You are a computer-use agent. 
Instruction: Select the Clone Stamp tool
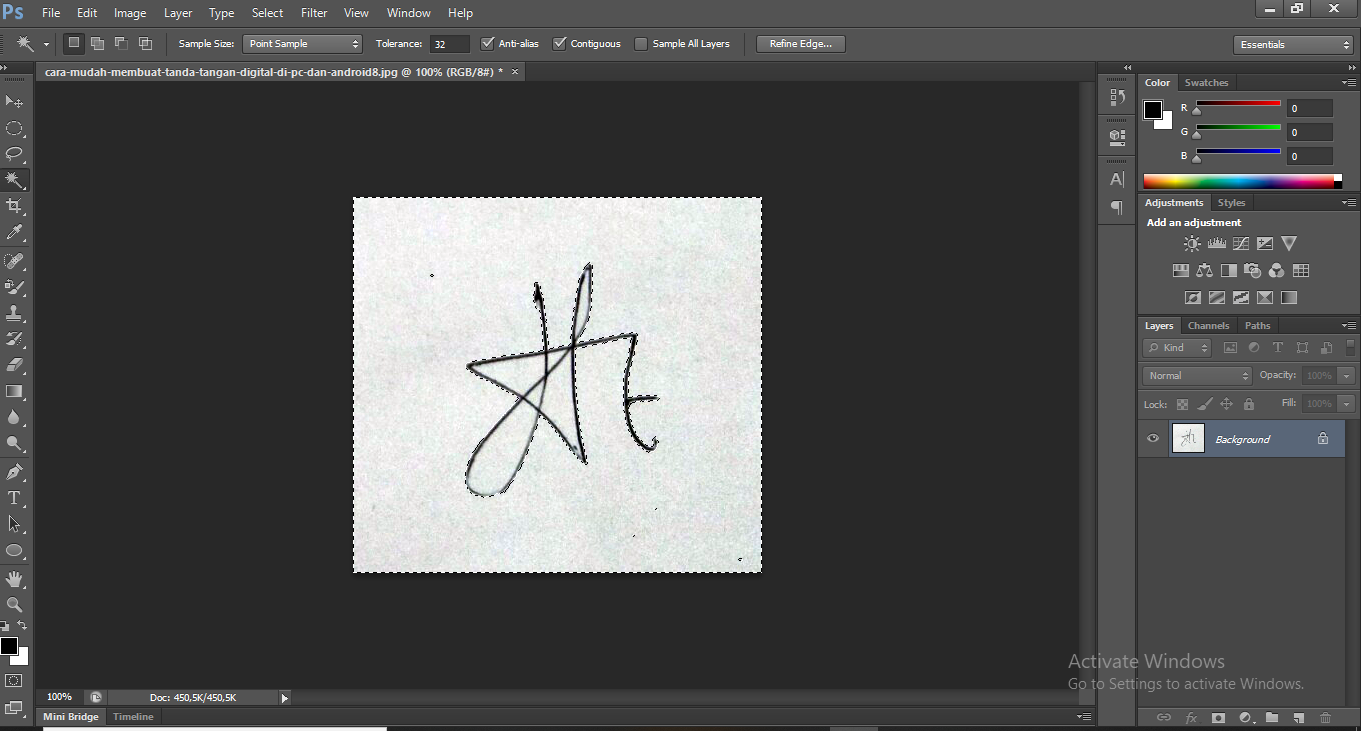click(x=14, y=313)
